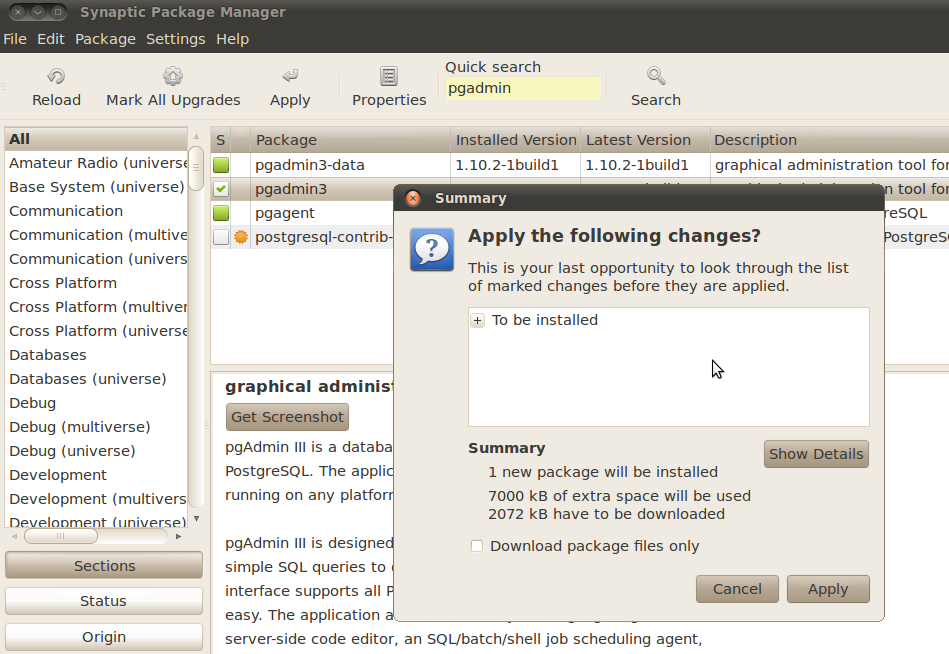Sort by the S status column header
Screen dimensions: 949x654
[220, 140]
